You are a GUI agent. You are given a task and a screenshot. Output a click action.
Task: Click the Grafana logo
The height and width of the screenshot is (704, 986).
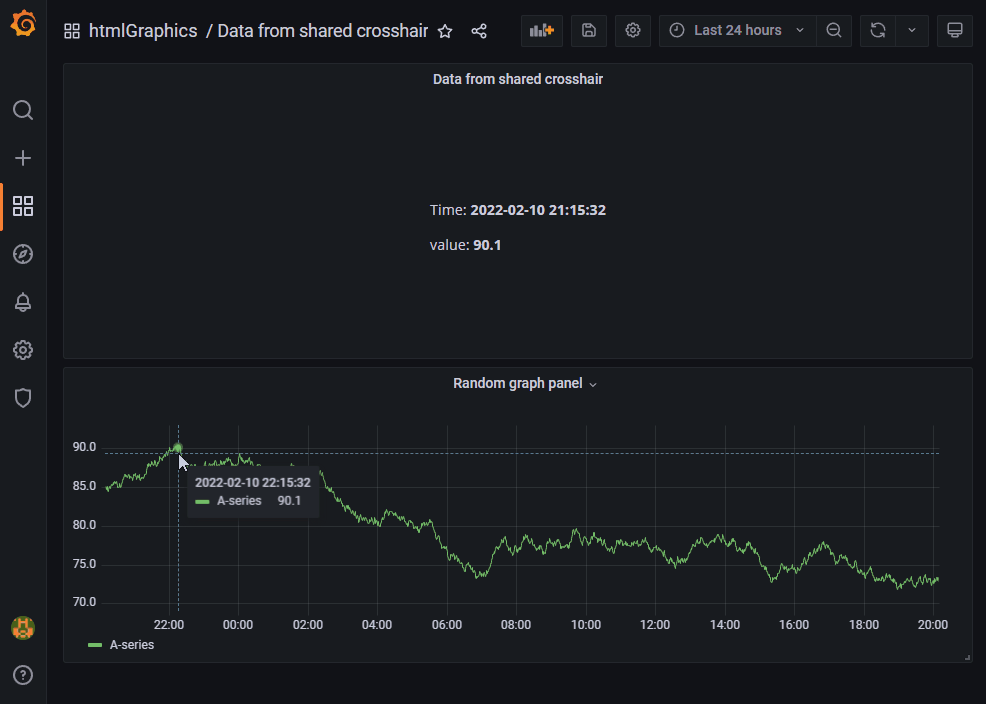pos(23,20)
